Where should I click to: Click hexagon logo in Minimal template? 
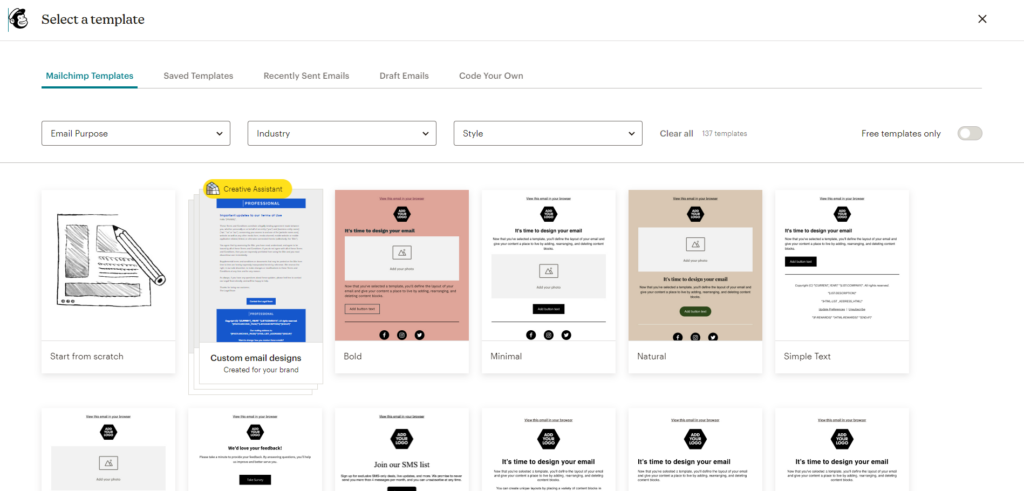(549, 214)
